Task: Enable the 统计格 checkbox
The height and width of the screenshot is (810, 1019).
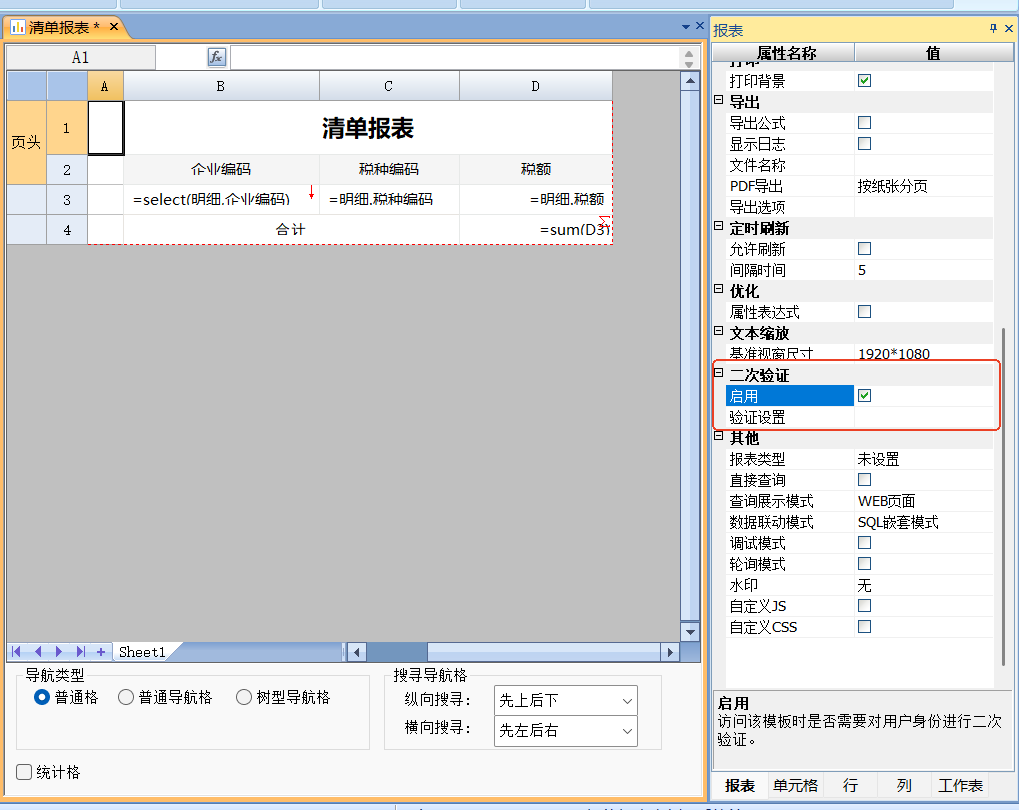Action: (24, 772)
